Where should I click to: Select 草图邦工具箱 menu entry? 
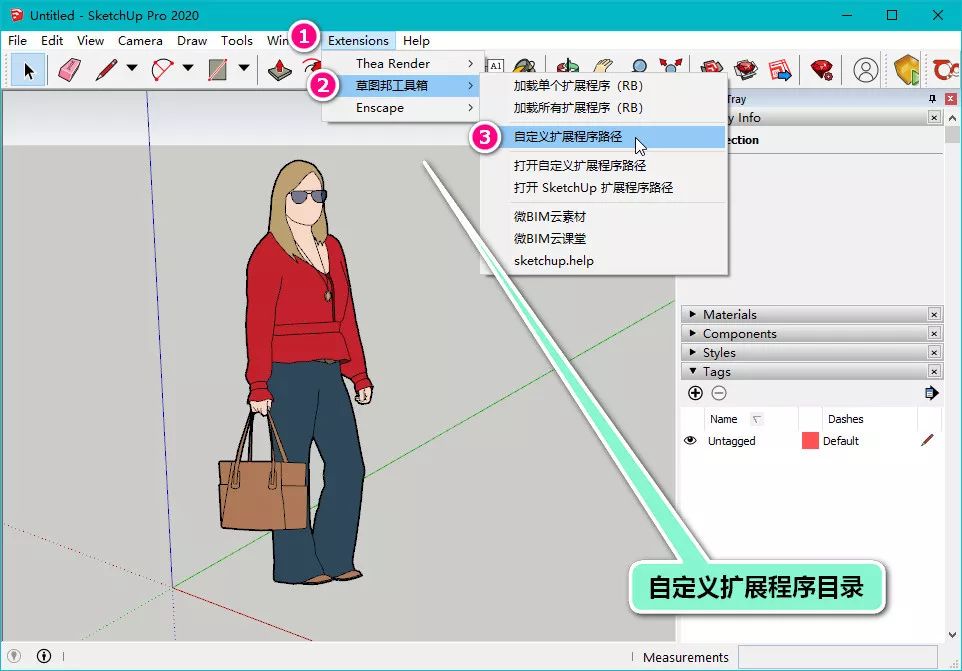(x=403, y=85)
